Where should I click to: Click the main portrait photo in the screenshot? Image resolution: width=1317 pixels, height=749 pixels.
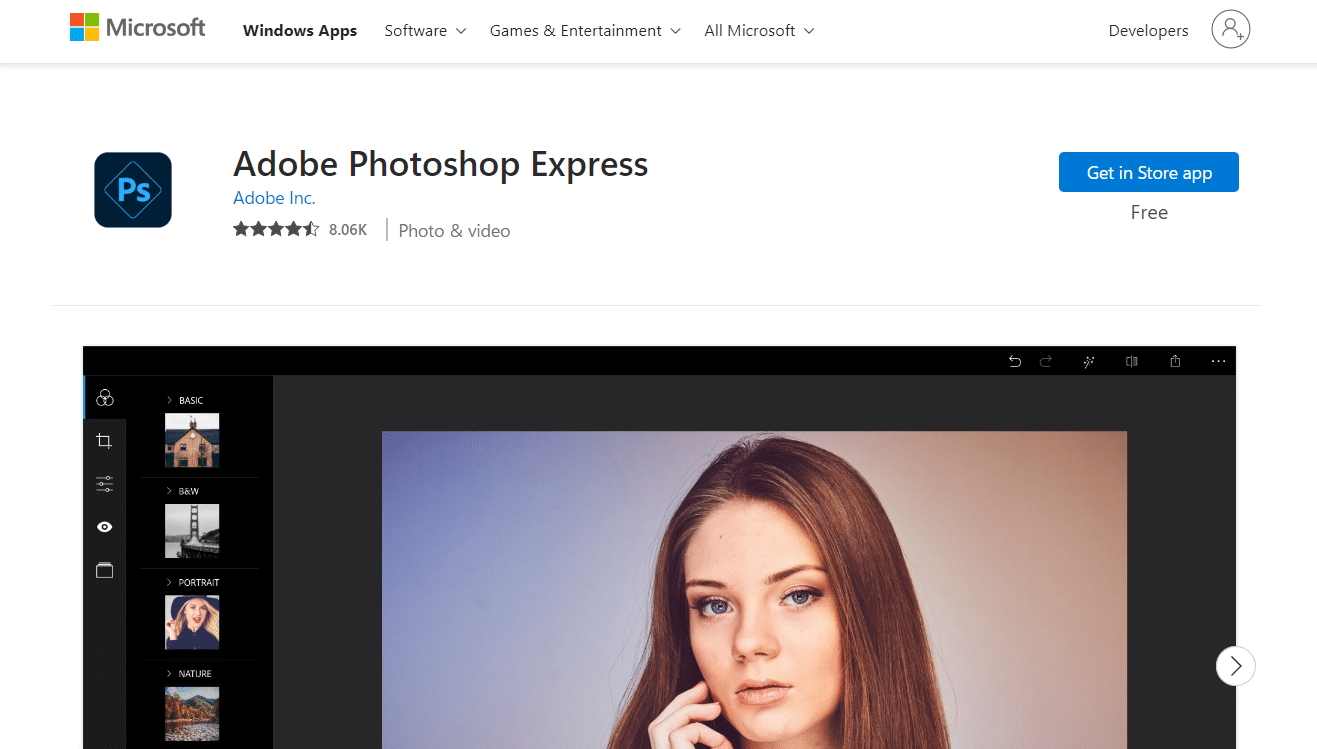tap(754, 590)
